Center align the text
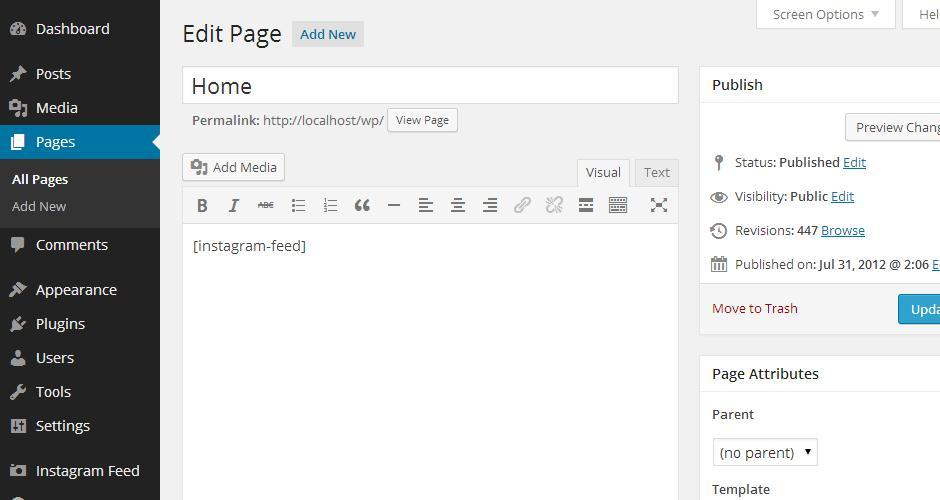Screen dimensions: 940x500 458,205
